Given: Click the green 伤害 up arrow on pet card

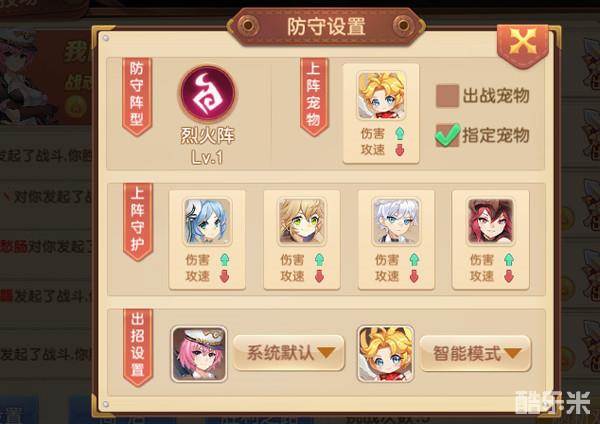Looking at the screenshot, I should pyautogui.click(x=399, y=134).
